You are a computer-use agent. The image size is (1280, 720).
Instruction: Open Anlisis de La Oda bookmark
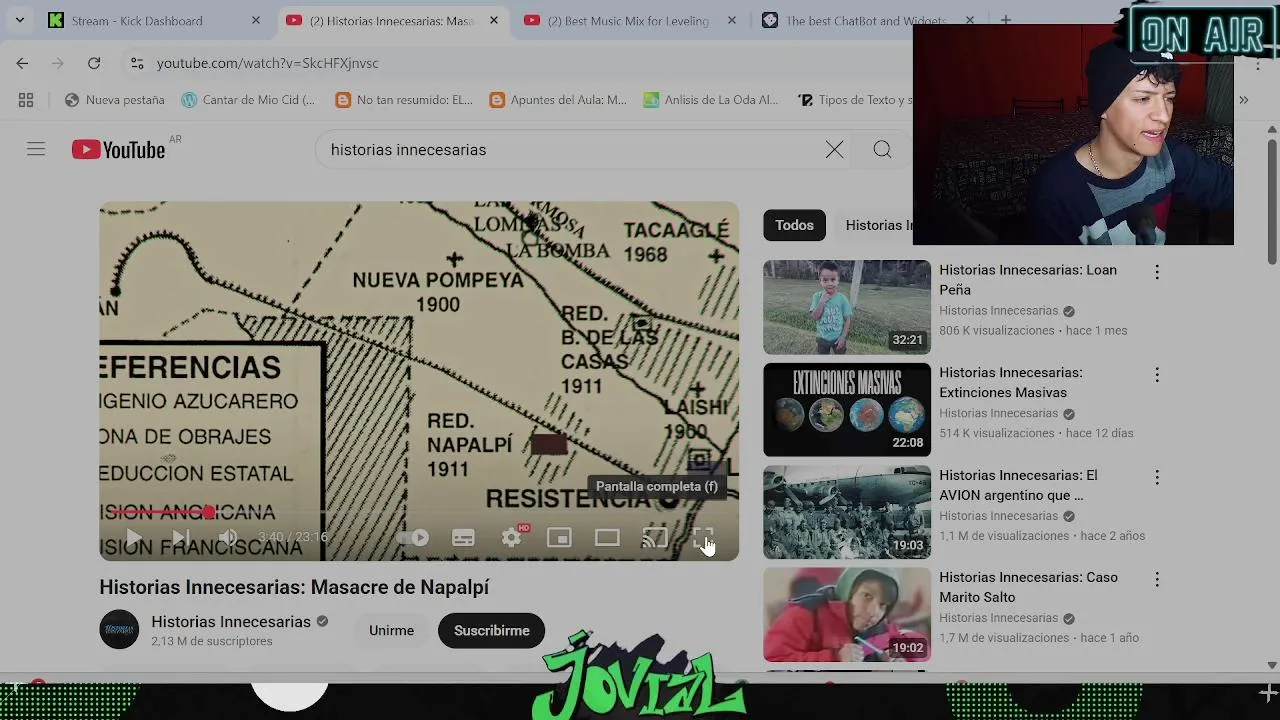coord(711,100)
